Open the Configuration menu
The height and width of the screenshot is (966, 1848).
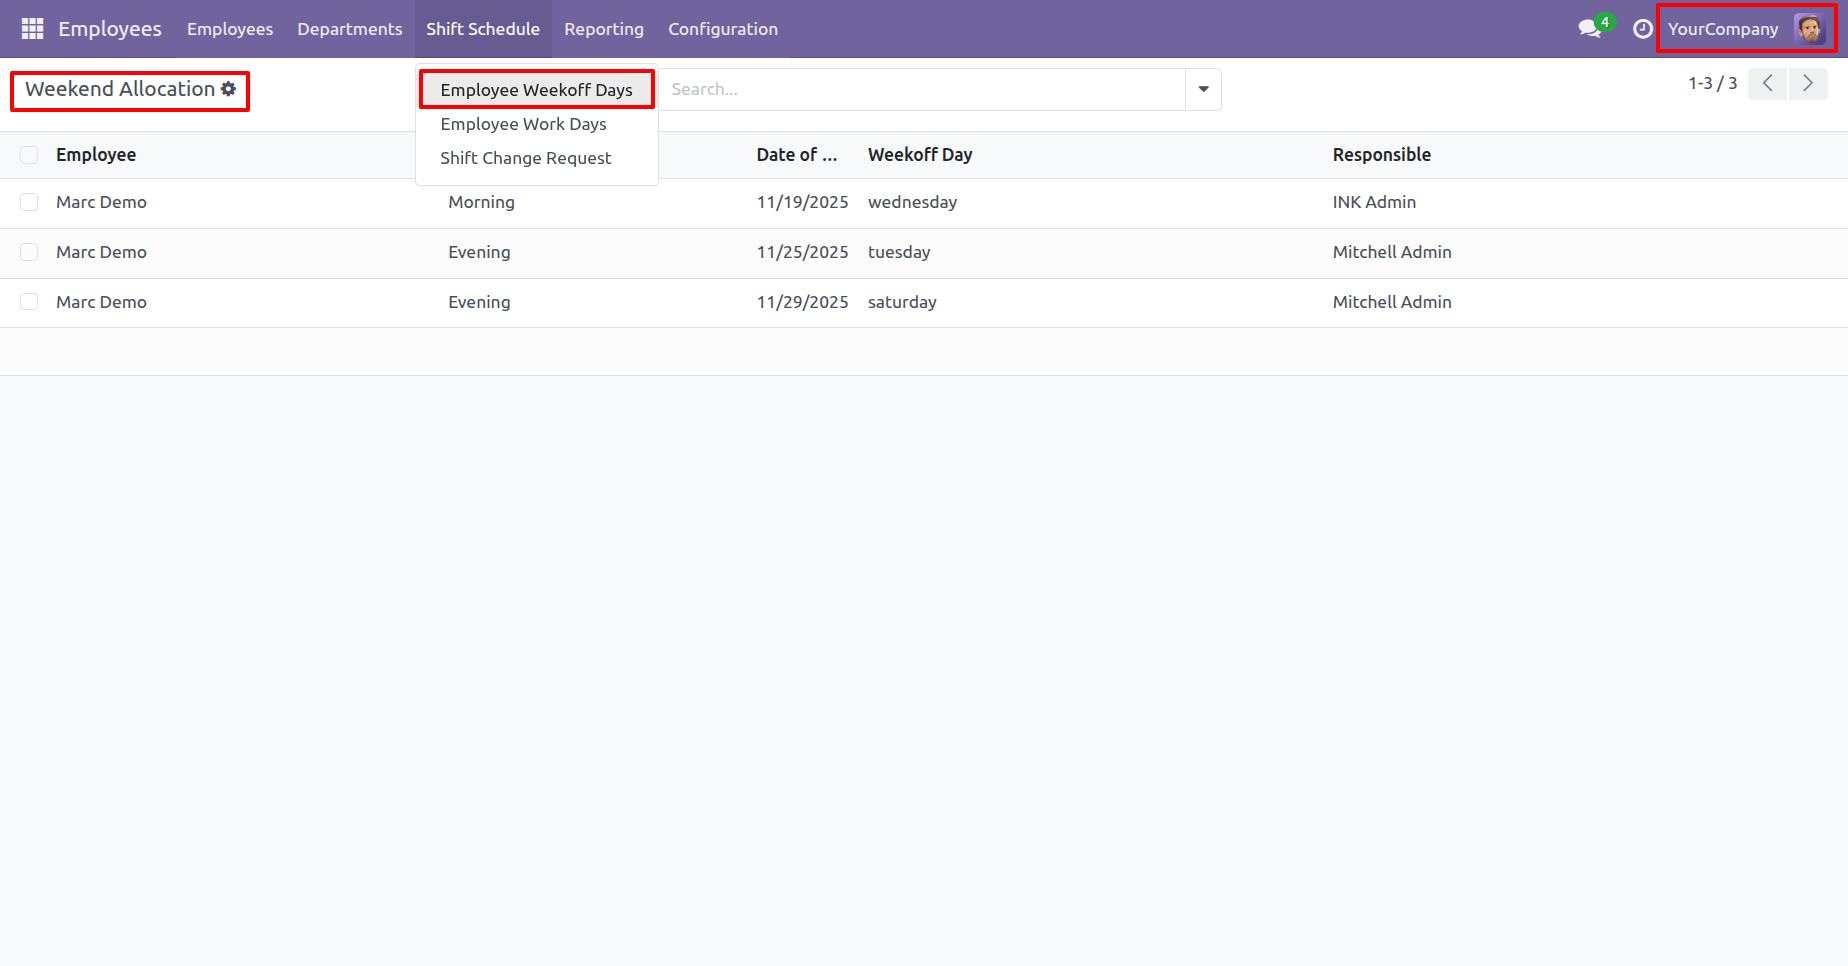coord(723,29)
